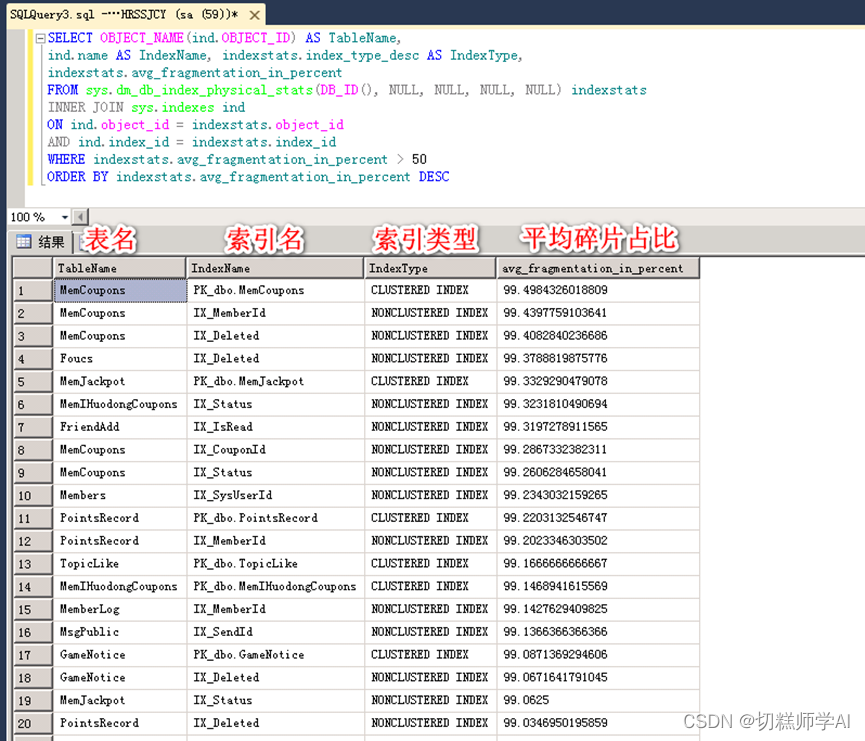
Task: Click cell PK_dbo.GameNotice
Action: click(275, 655)
